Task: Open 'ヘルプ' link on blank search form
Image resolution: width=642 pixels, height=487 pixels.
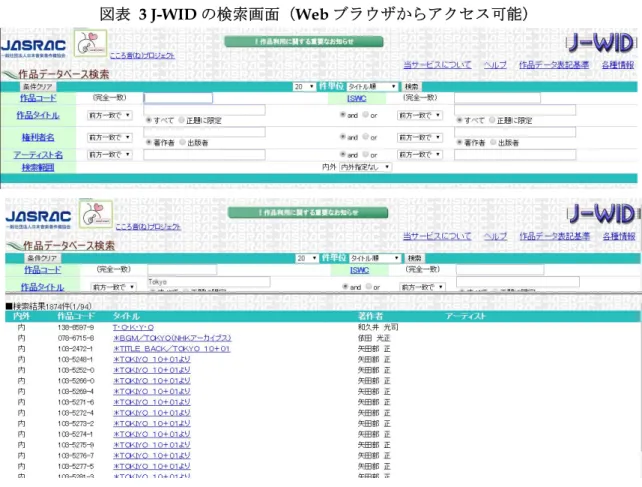Action: pyautogui.click(x=495, y=65)
